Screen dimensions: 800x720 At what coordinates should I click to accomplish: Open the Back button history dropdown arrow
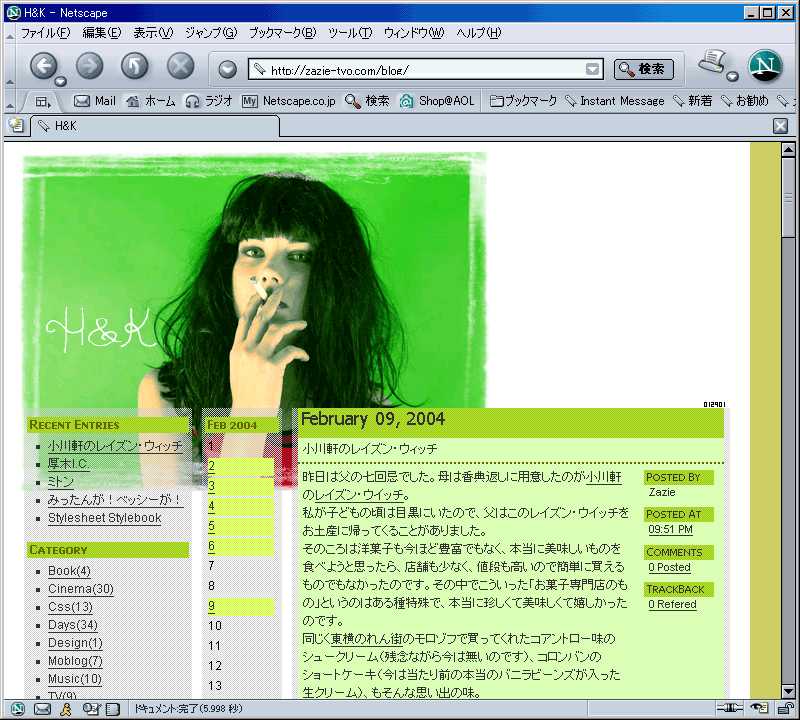[x=61, y=82]
